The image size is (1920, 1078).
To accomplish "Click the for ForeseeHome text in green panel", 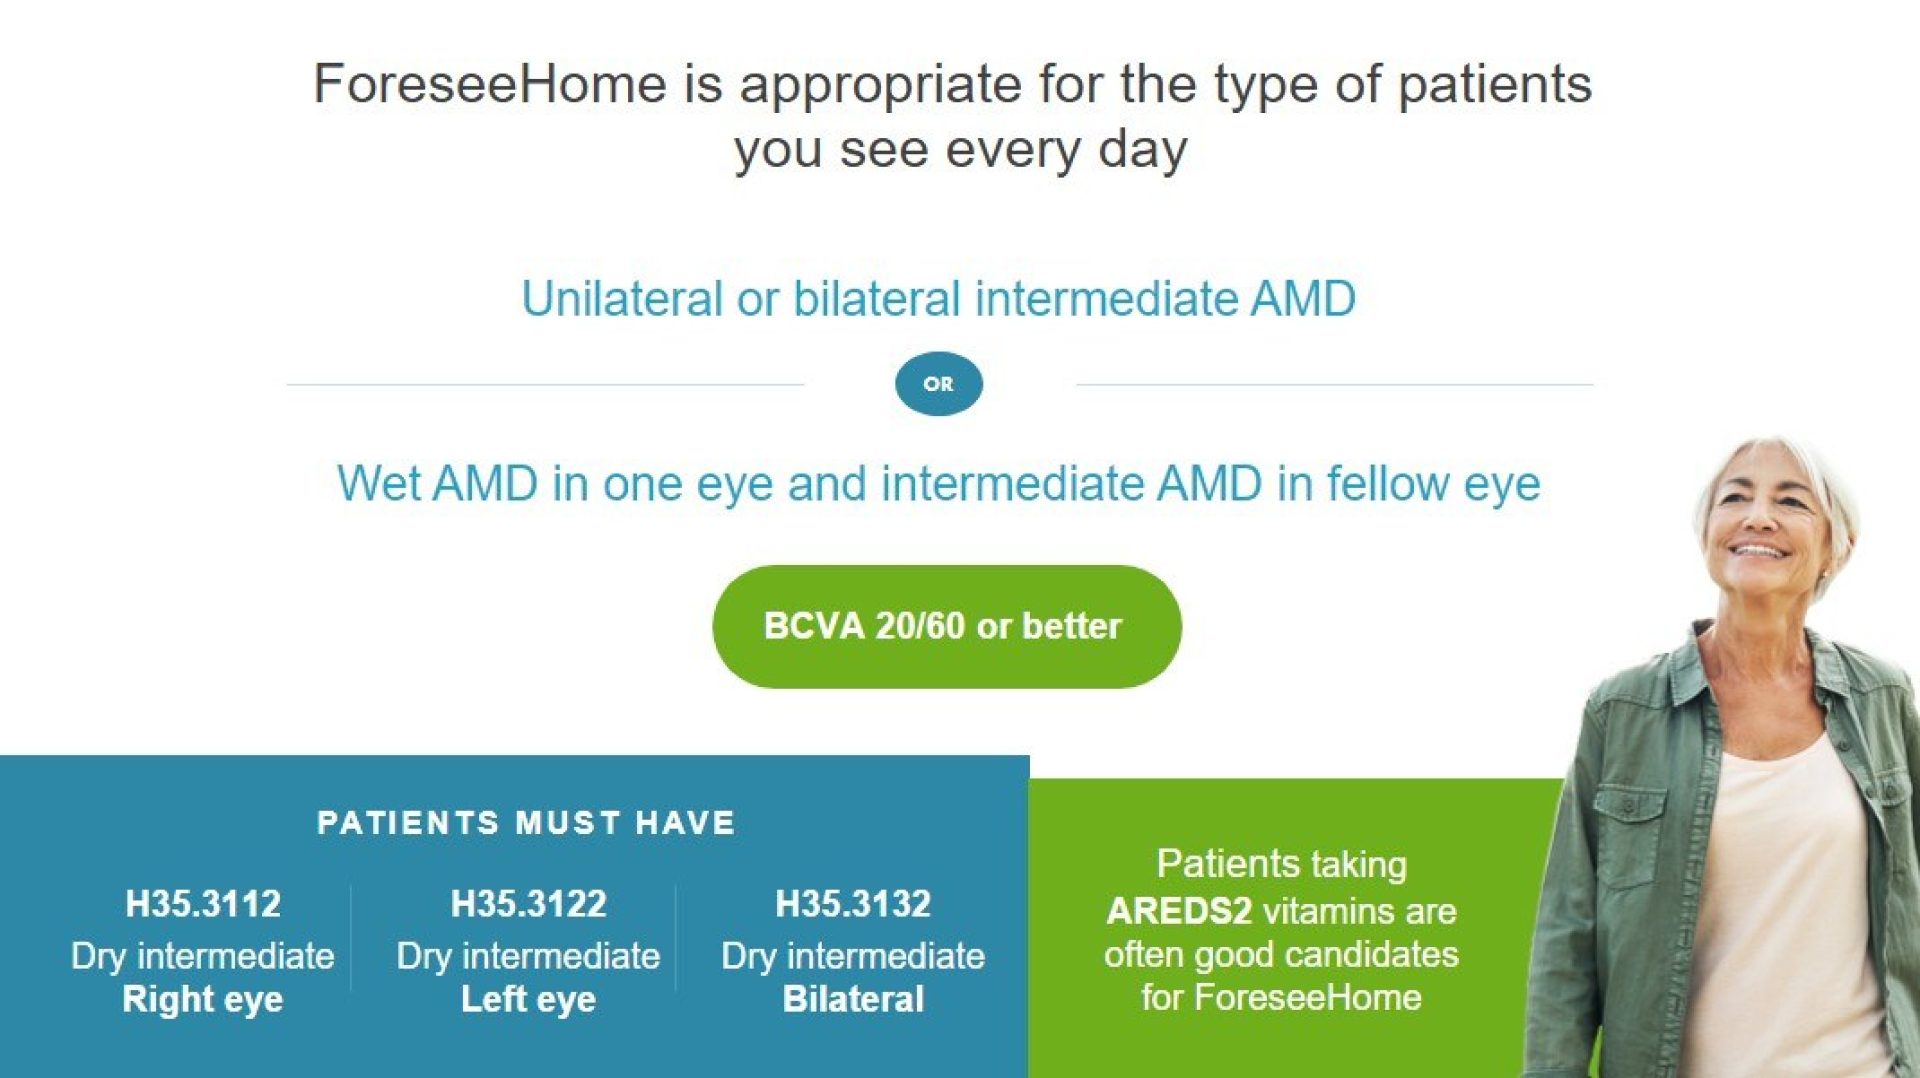I will click(1281, 997).
